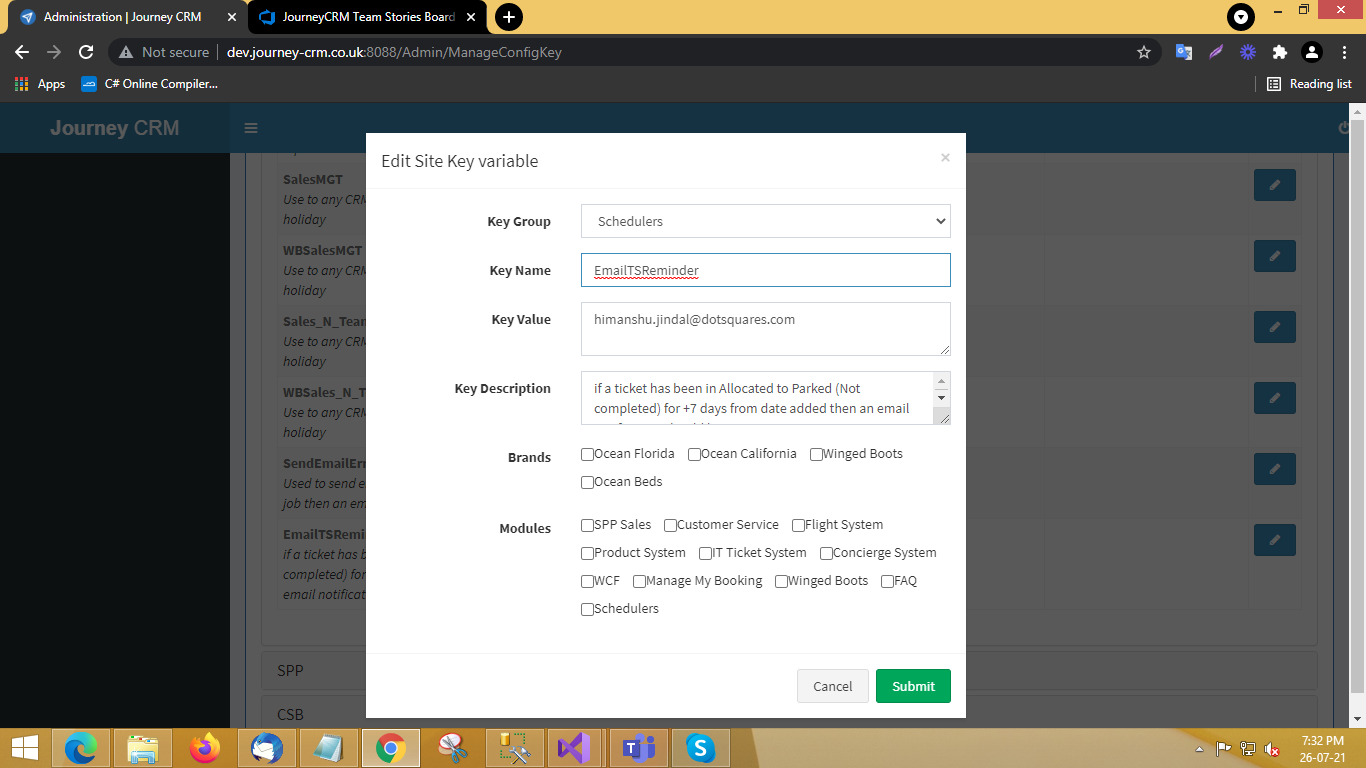Check Winged Boots under Brands
1366x768 pixels.
tap(817, 454)
